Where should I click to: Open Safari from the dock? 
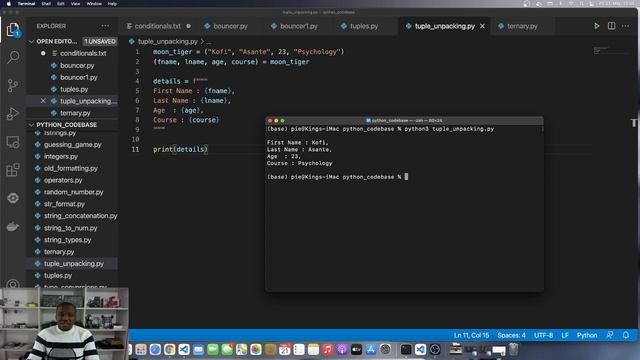pyautogui.click(x=155, y=349)
